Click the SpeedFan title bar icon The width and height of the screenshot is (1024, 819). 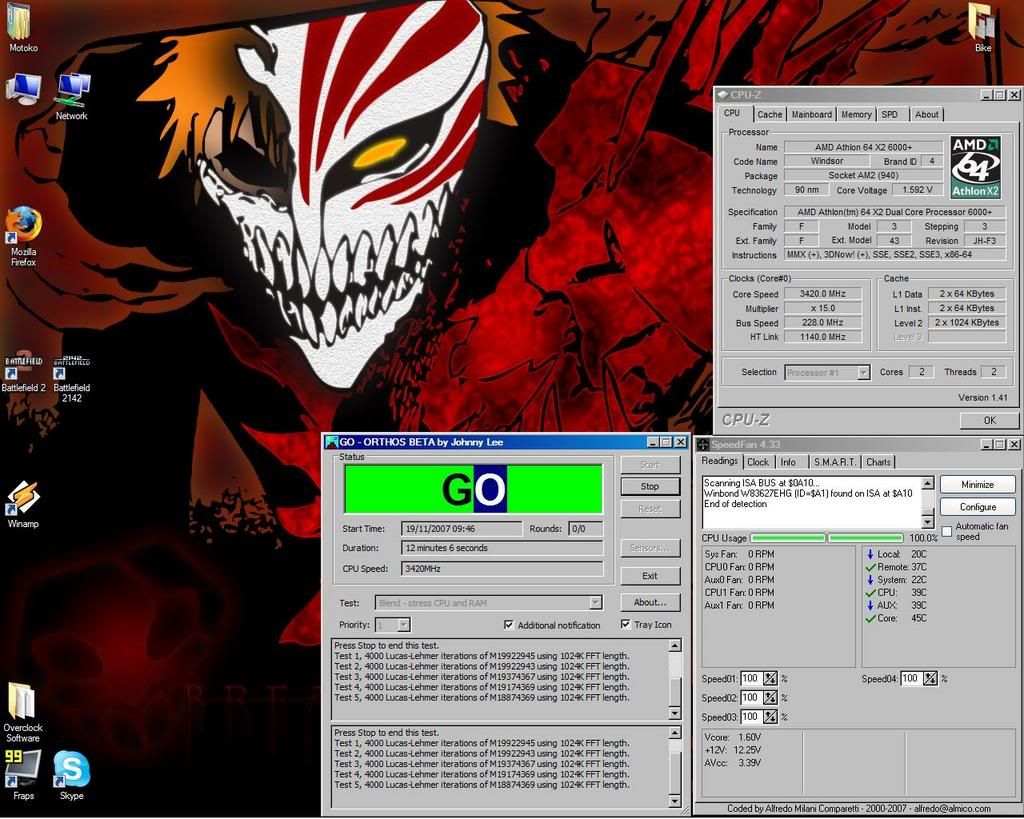coord(703,445)
